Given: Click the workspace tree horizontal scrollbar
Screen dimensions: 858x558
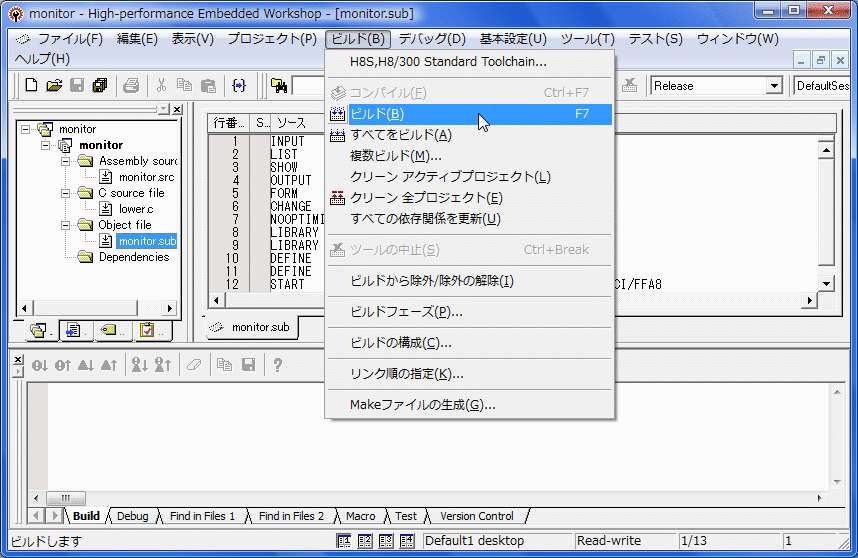Looking at the screenshot, I should pyautogui.click(x=97, y=308).
